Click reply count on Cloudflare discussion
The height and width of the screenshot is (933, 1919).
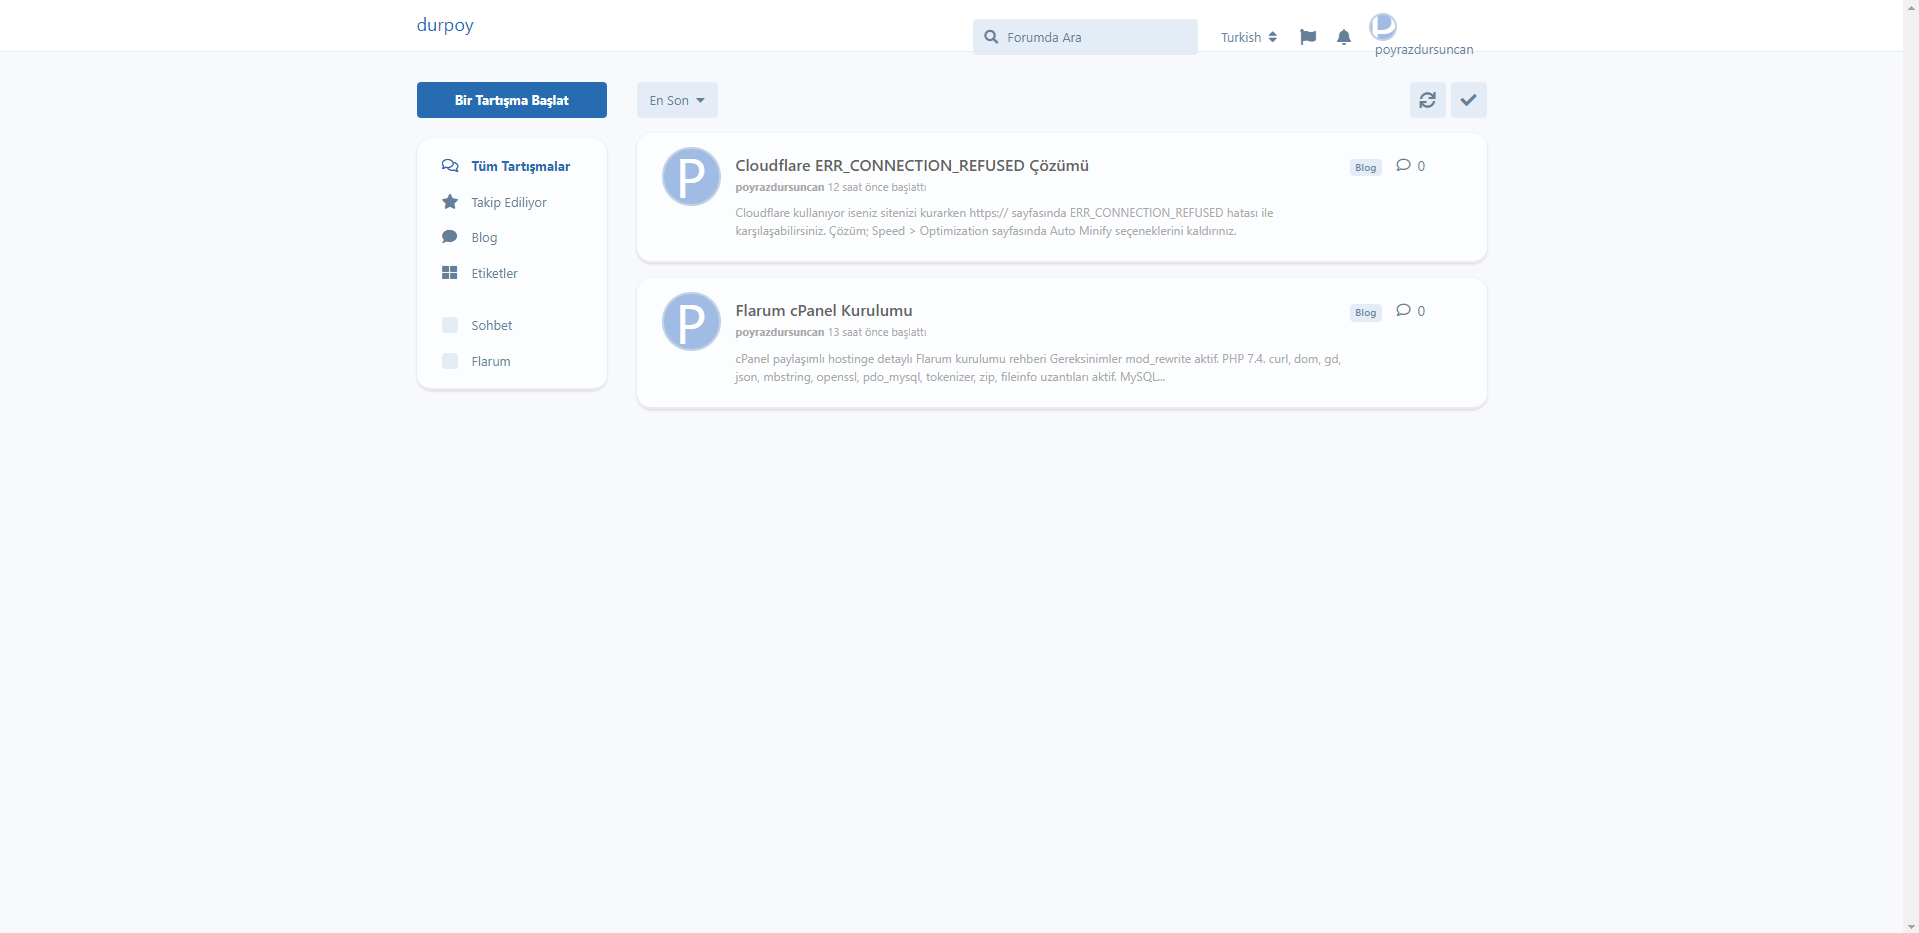[x=1411, y=166]
